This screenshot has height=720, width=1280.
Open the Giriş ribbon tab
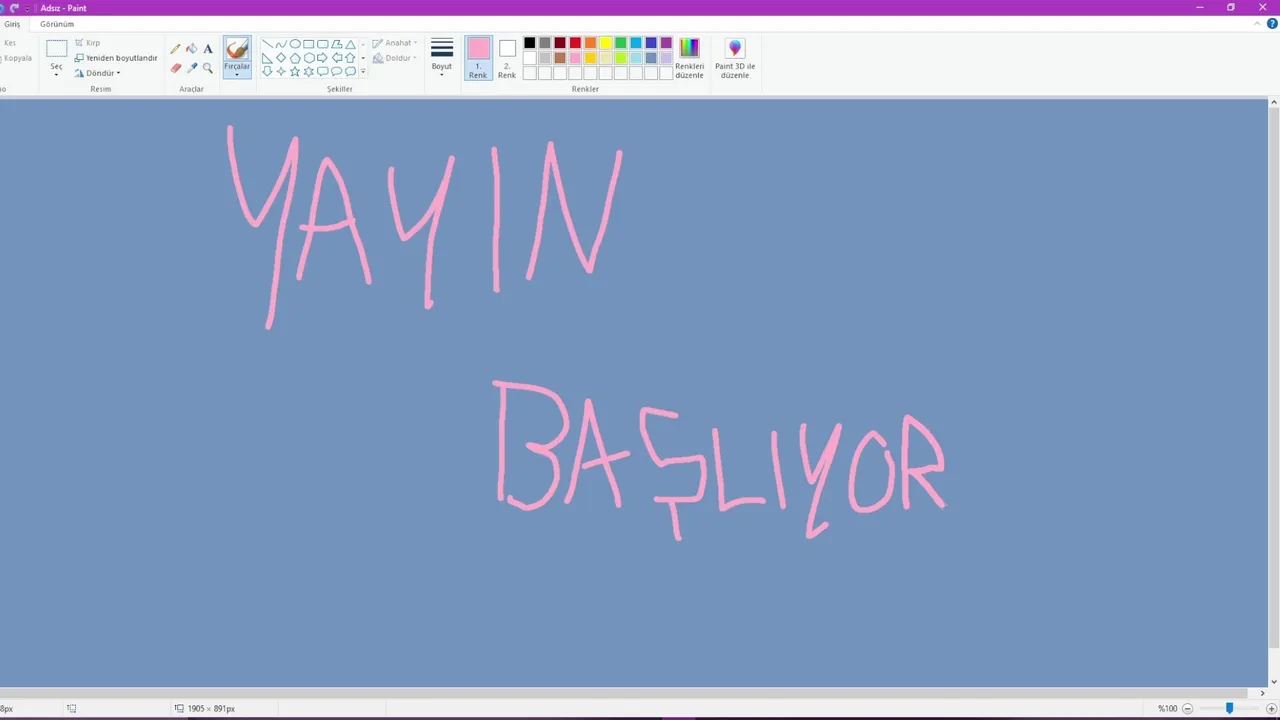(x=12, y=24)
